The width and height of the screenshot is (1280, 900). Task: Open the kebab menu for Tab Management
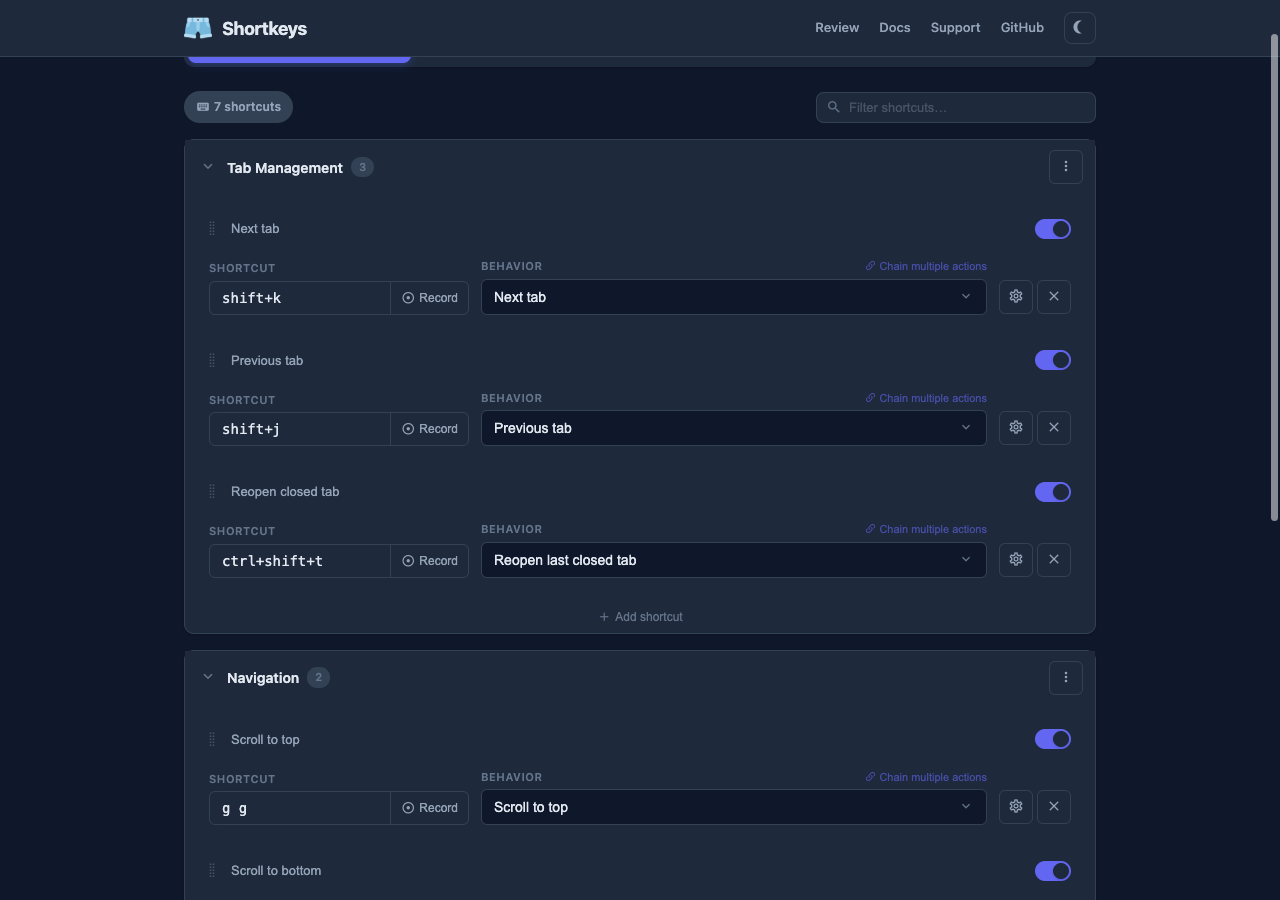[x=1065, y=166]
